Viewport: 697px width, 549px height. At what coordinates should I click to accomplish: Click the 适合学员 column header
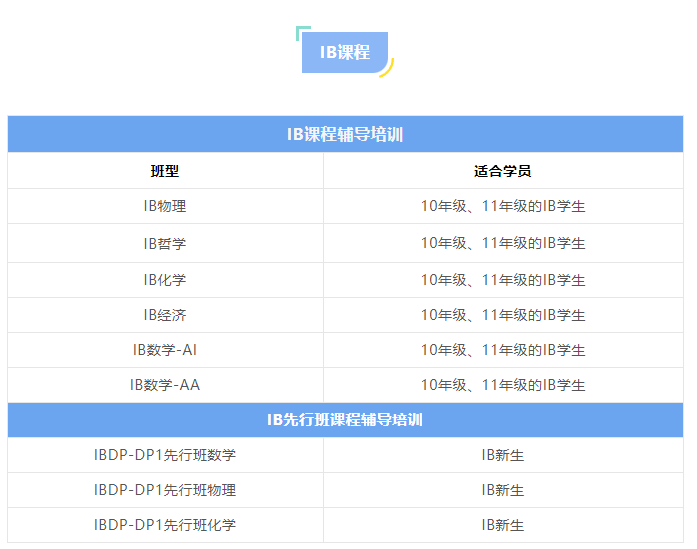tap(503, 171)
